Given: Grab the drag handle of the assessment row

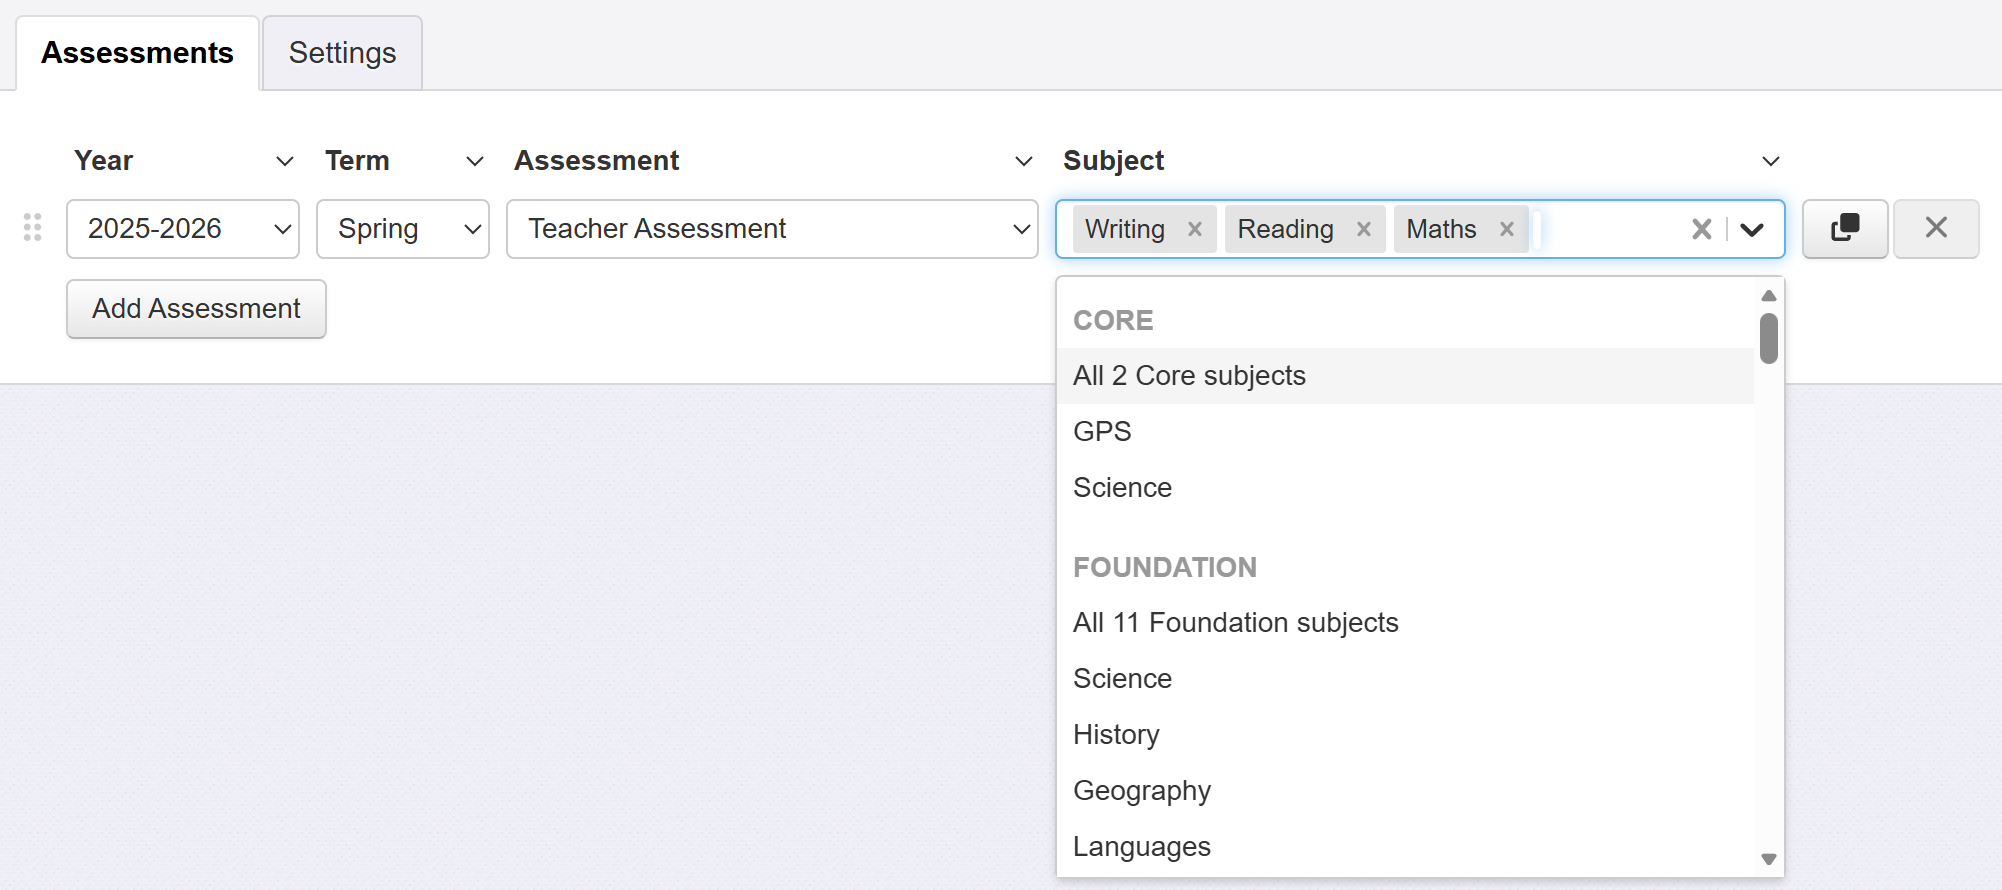Looking at the screenshot, I should pyautogui.click(x=33, y=228).
